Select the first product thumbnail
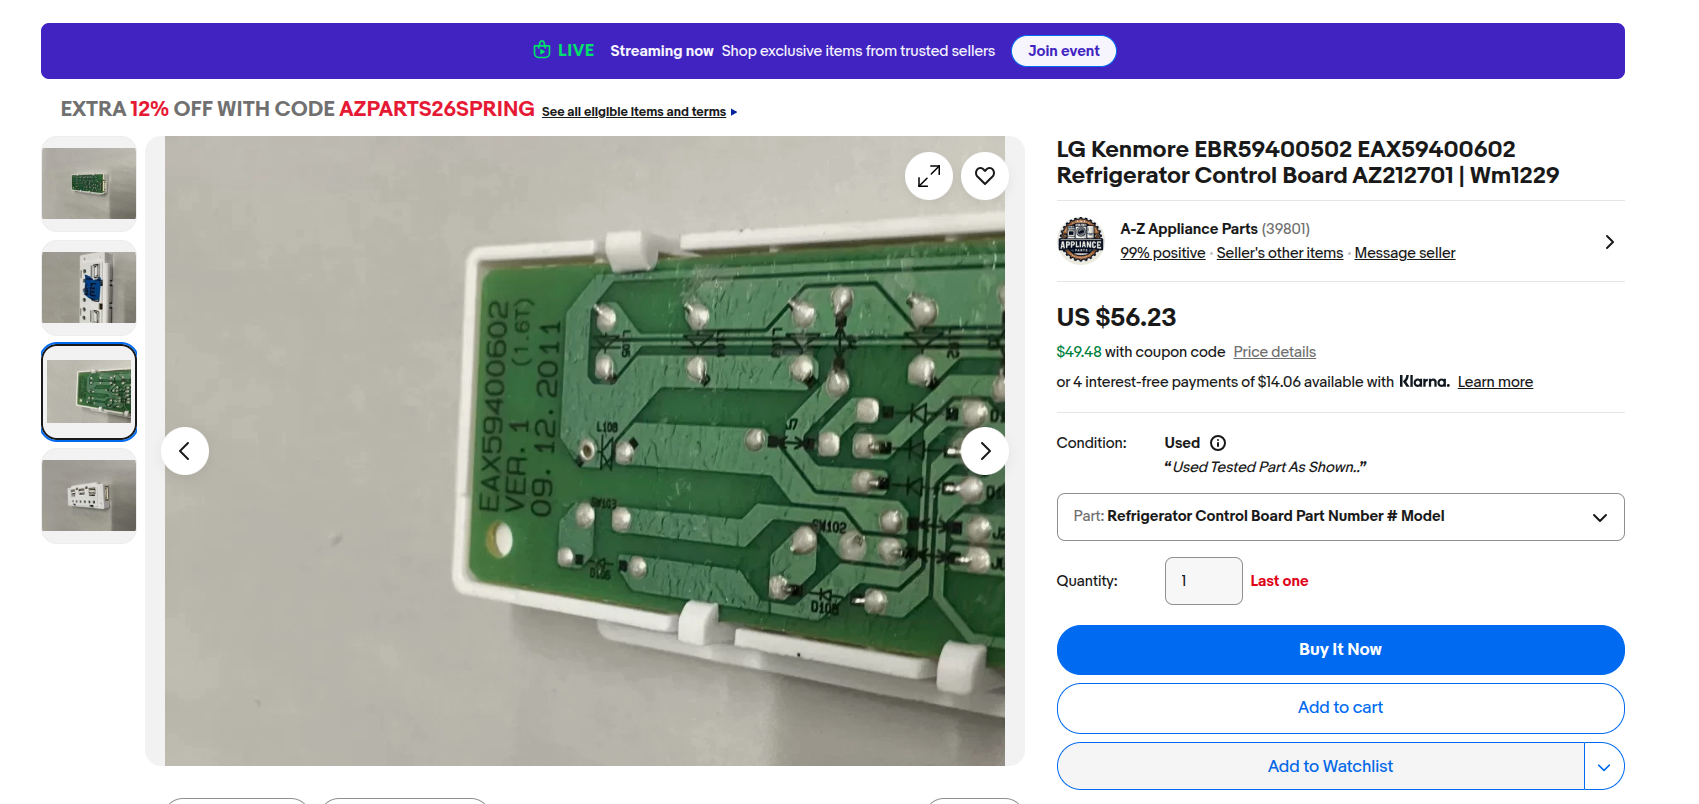 coord(89,184)
